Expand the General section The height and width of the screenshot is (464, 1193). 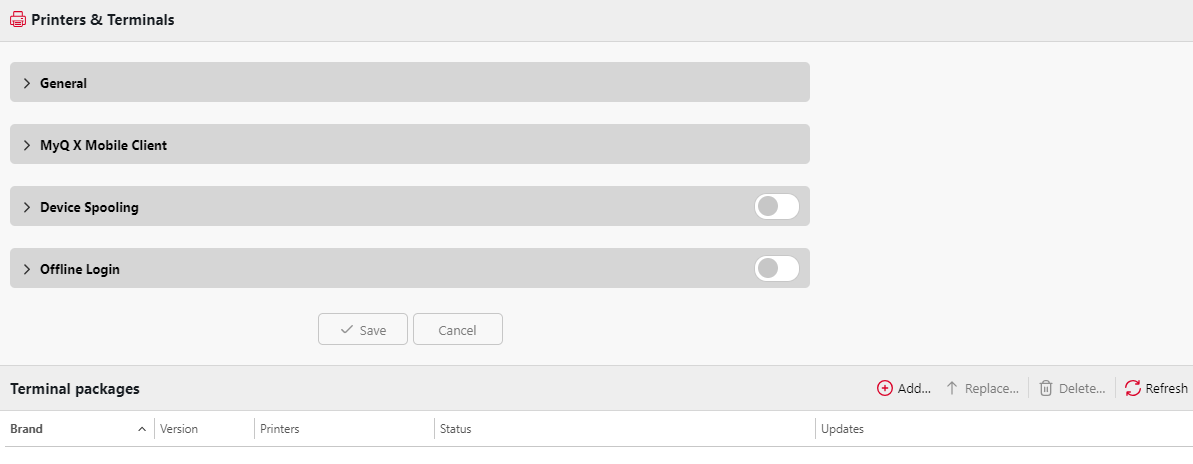(x=27, y=83)
